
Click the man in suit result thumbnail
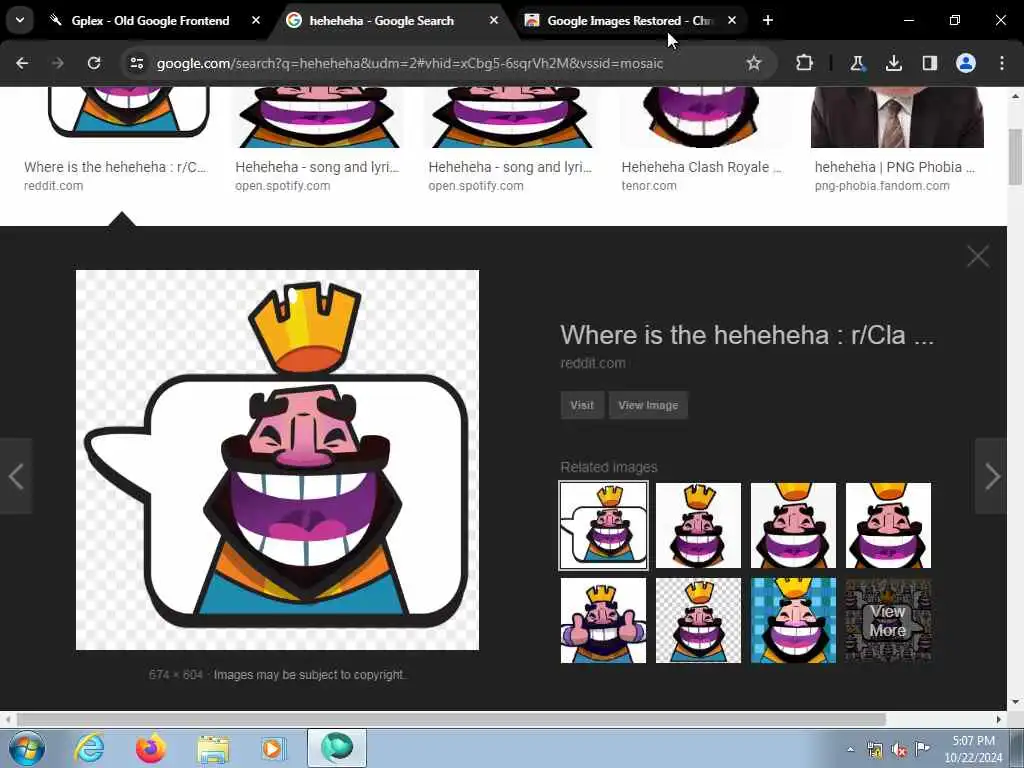[897, 118]
